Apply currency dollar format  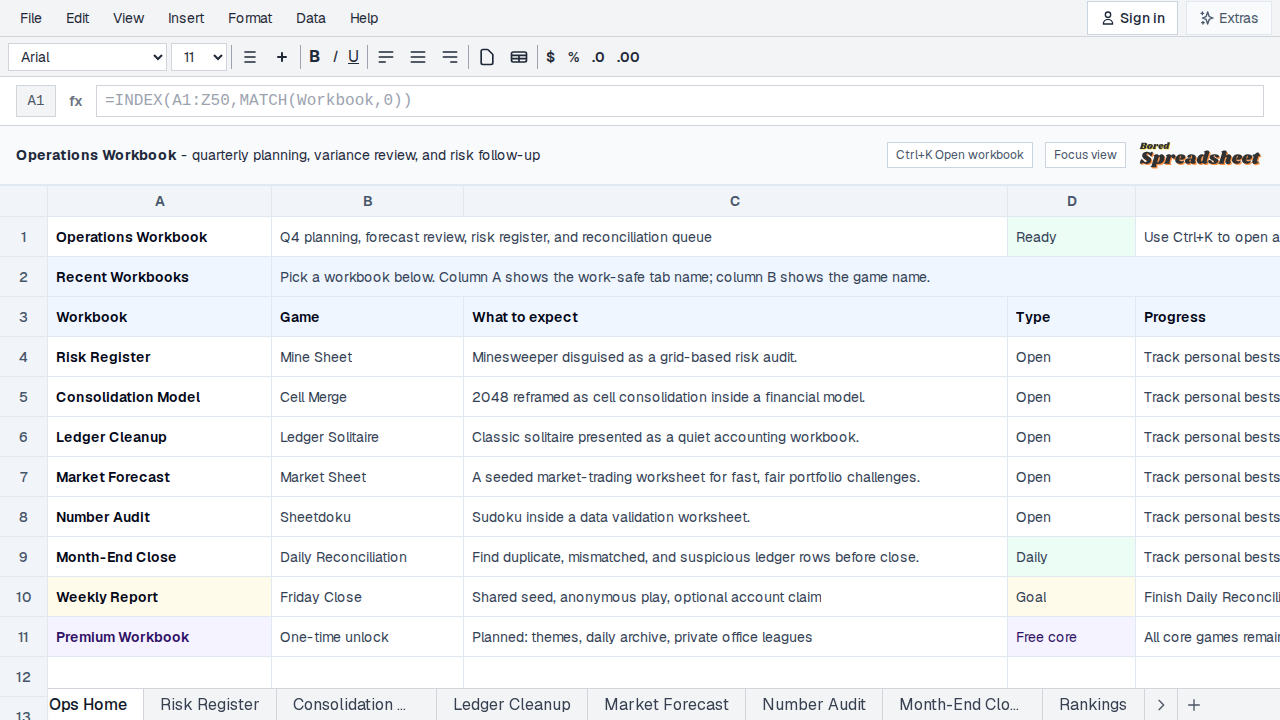pyautogui.click(x=551, y=57)
